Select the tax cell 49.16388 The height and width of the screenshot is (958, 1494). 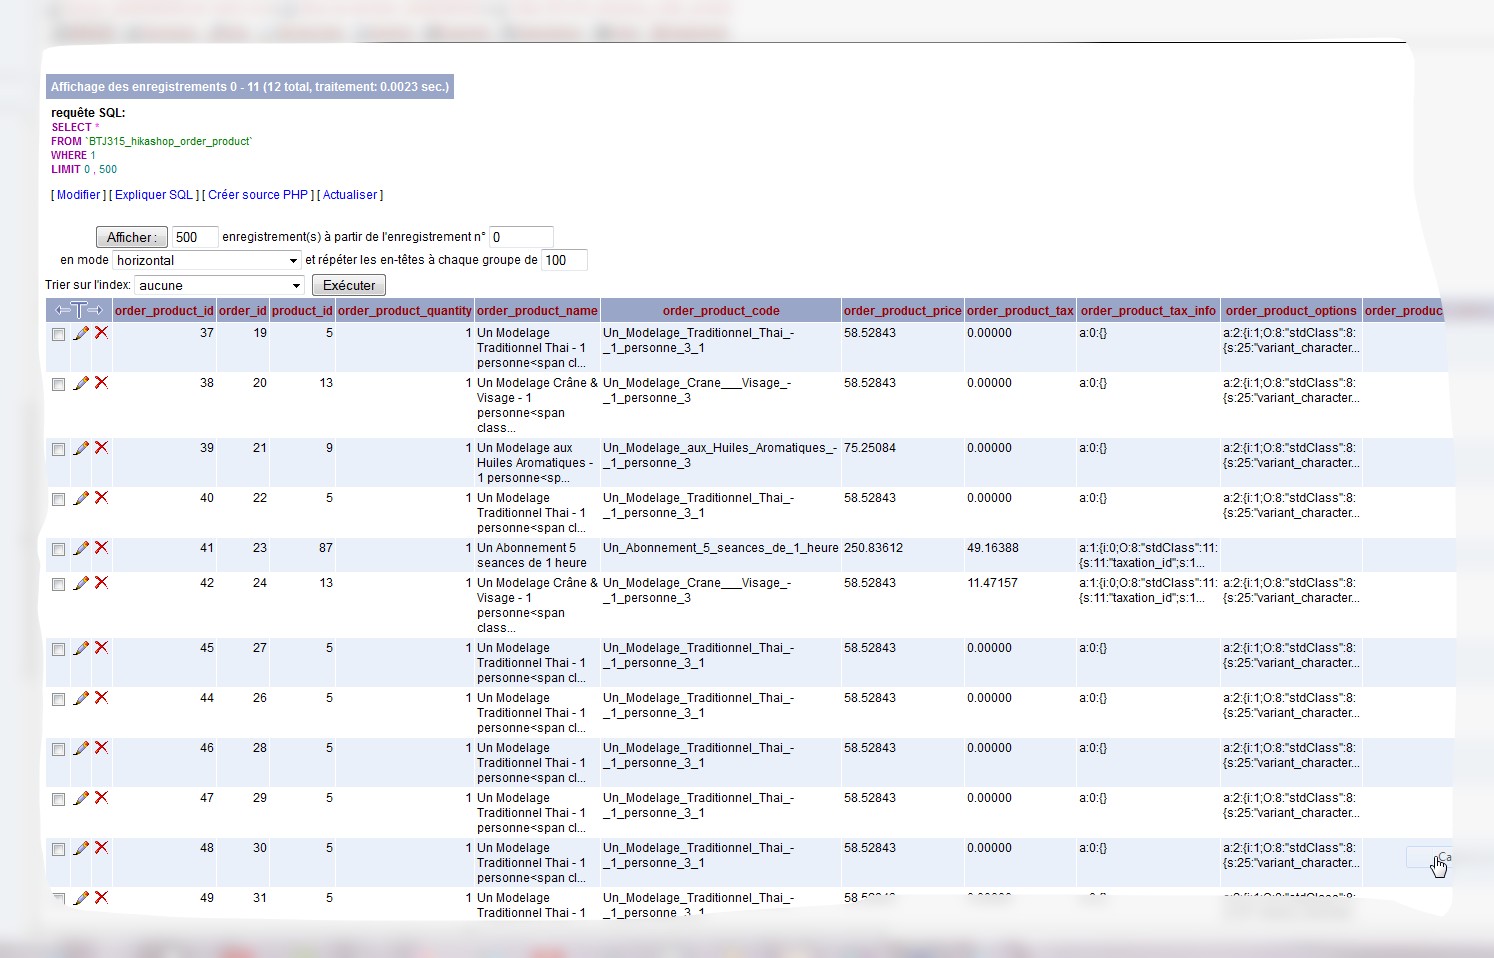(x=993, y=548)
